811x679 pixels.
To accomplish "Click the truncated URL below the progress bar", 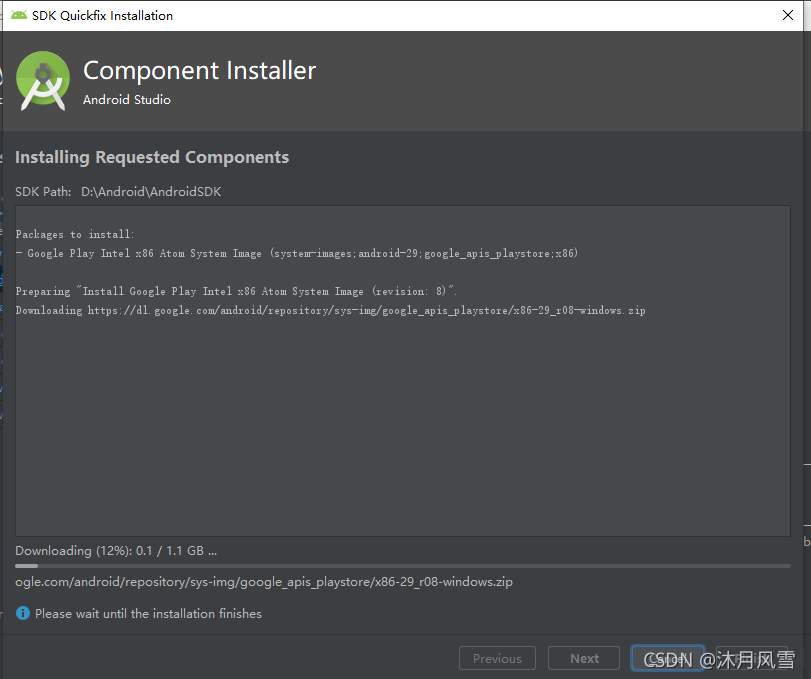I will 264,582.
